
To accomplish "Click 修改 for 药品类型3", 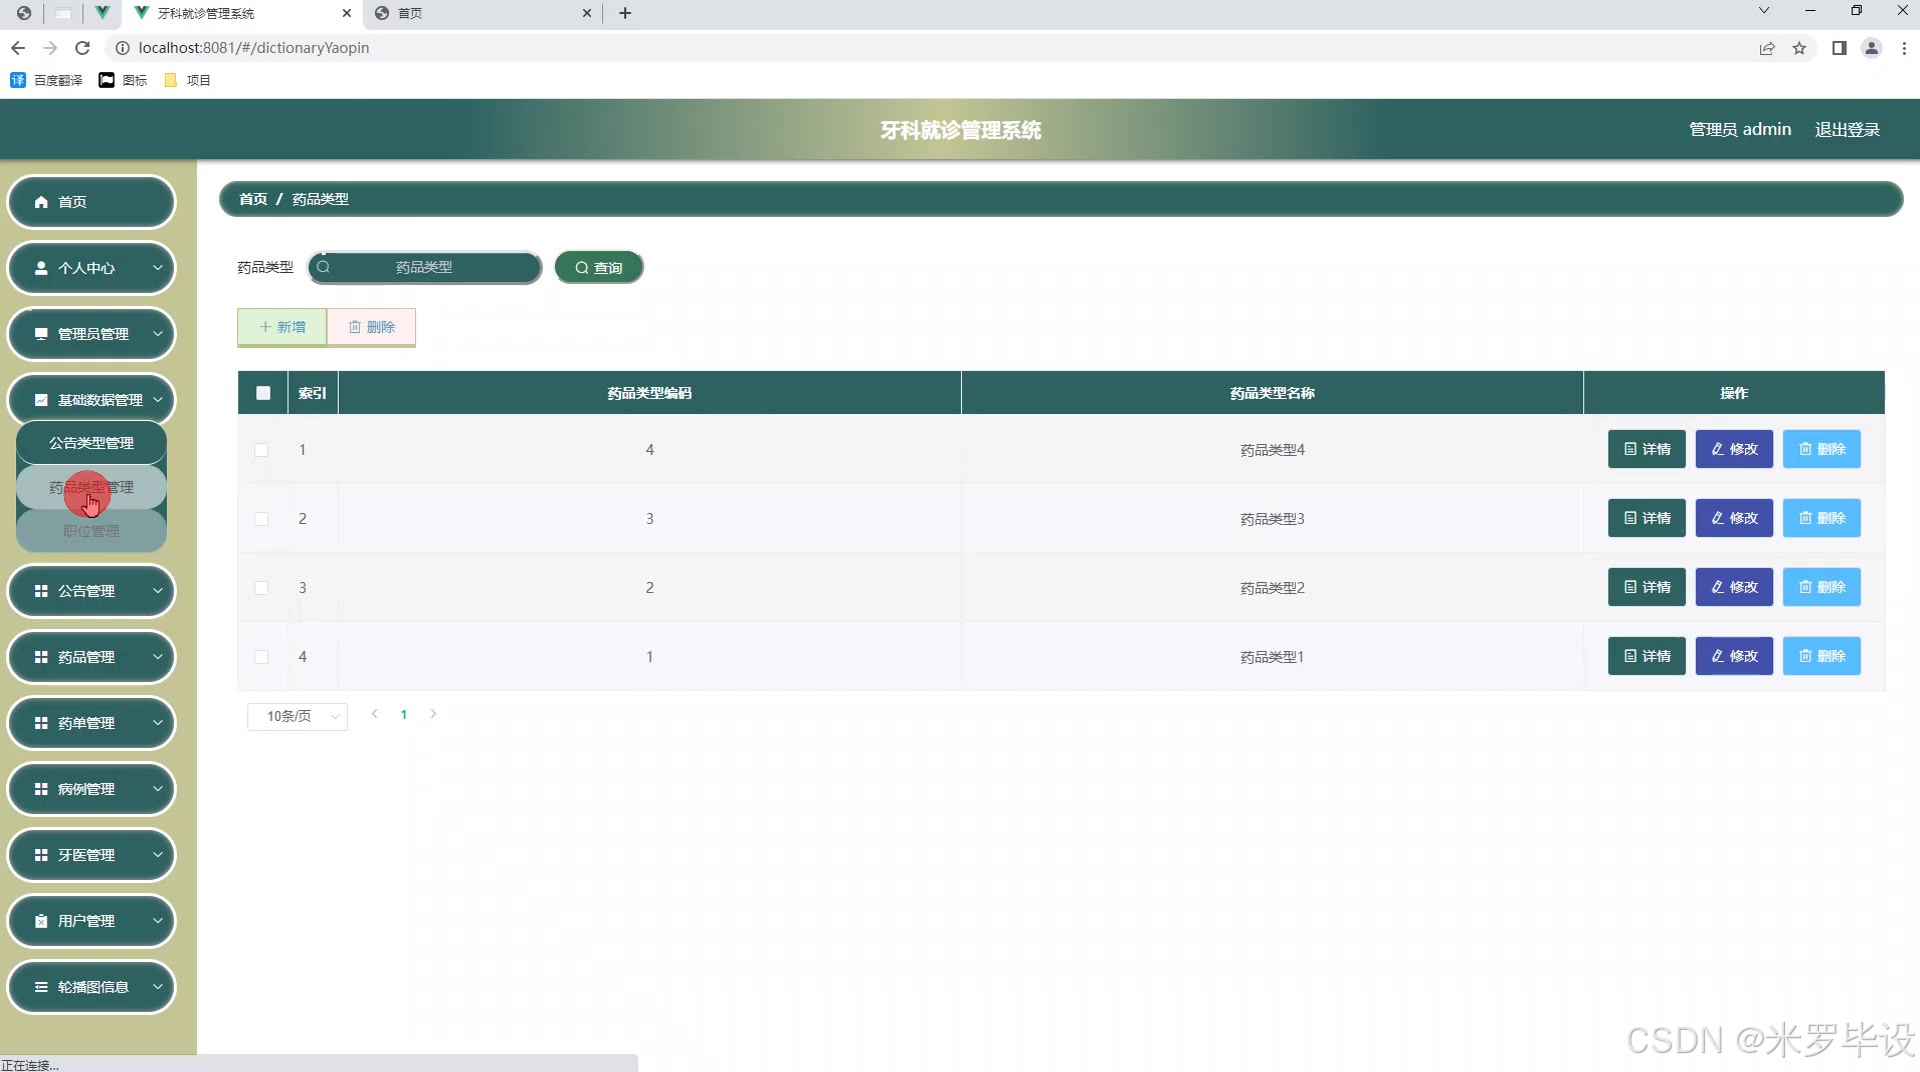I will click(1734, 518).
